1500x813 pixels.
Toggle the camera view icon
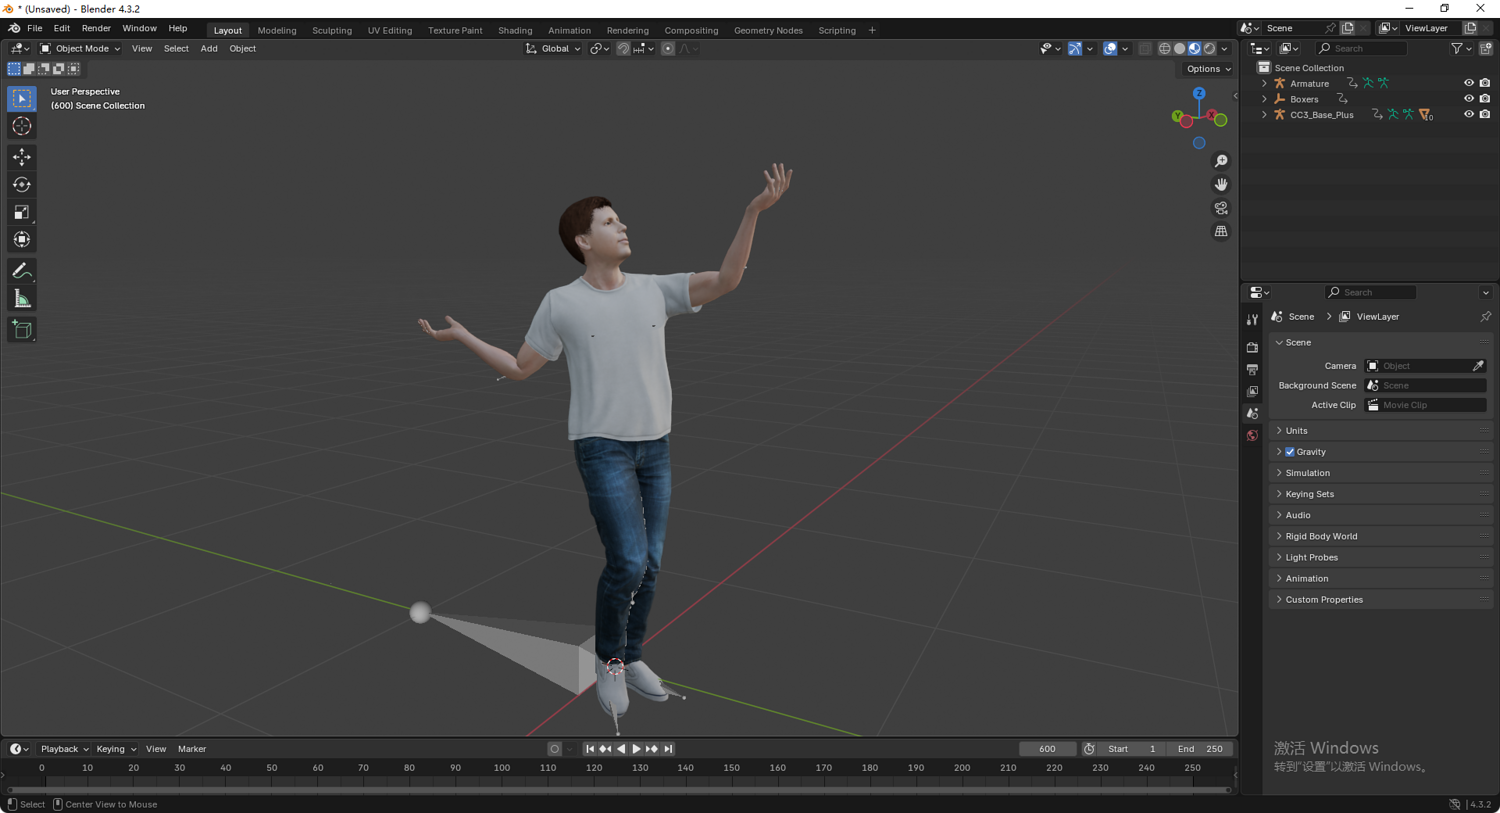pyautogui.click(x=1221, y=208)
